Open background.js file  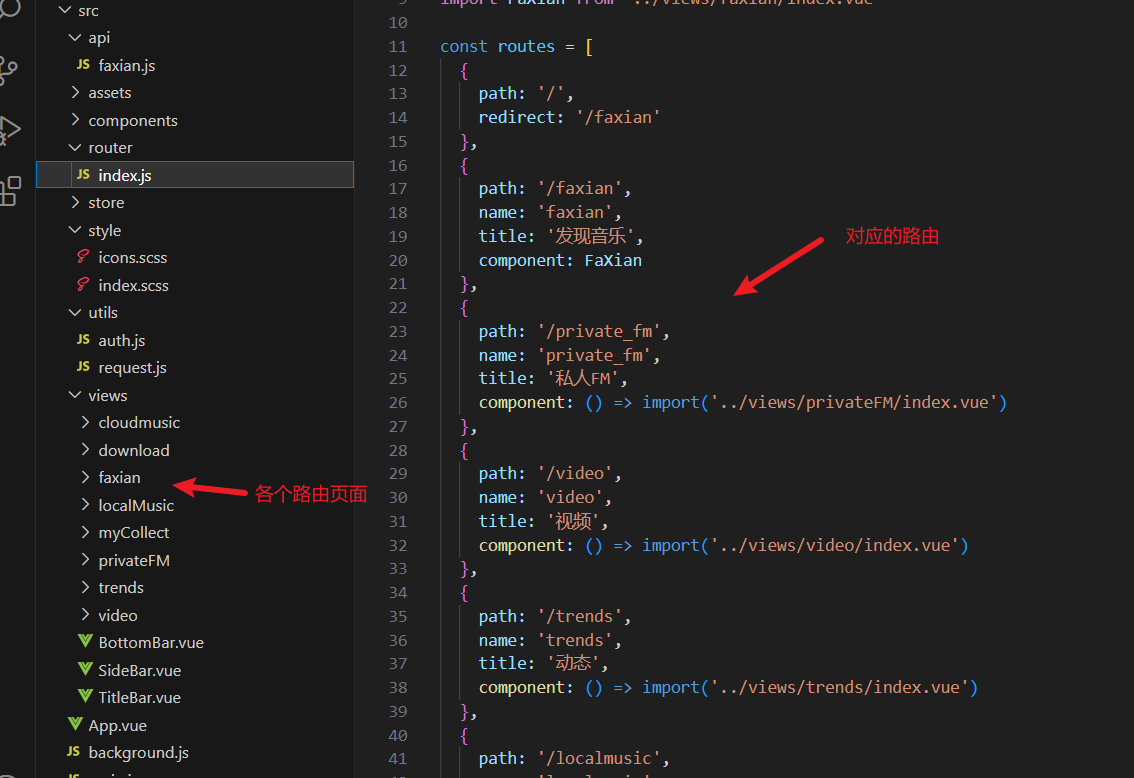coord(138,753)
